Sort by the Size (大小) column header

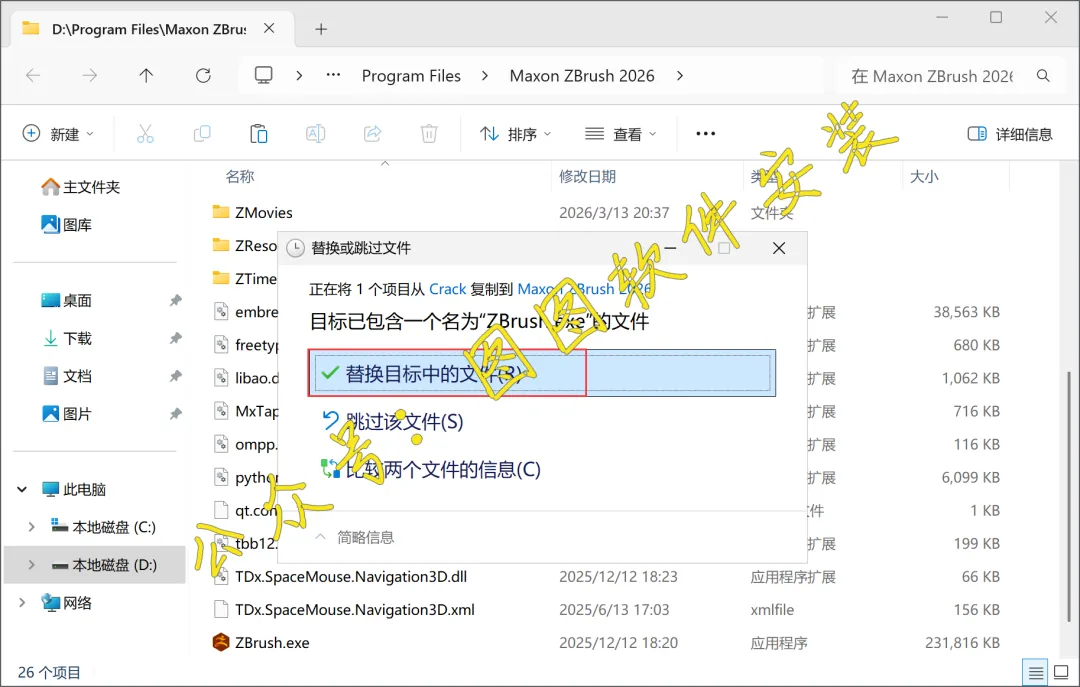pyautogui.click(x=924, y=176)
